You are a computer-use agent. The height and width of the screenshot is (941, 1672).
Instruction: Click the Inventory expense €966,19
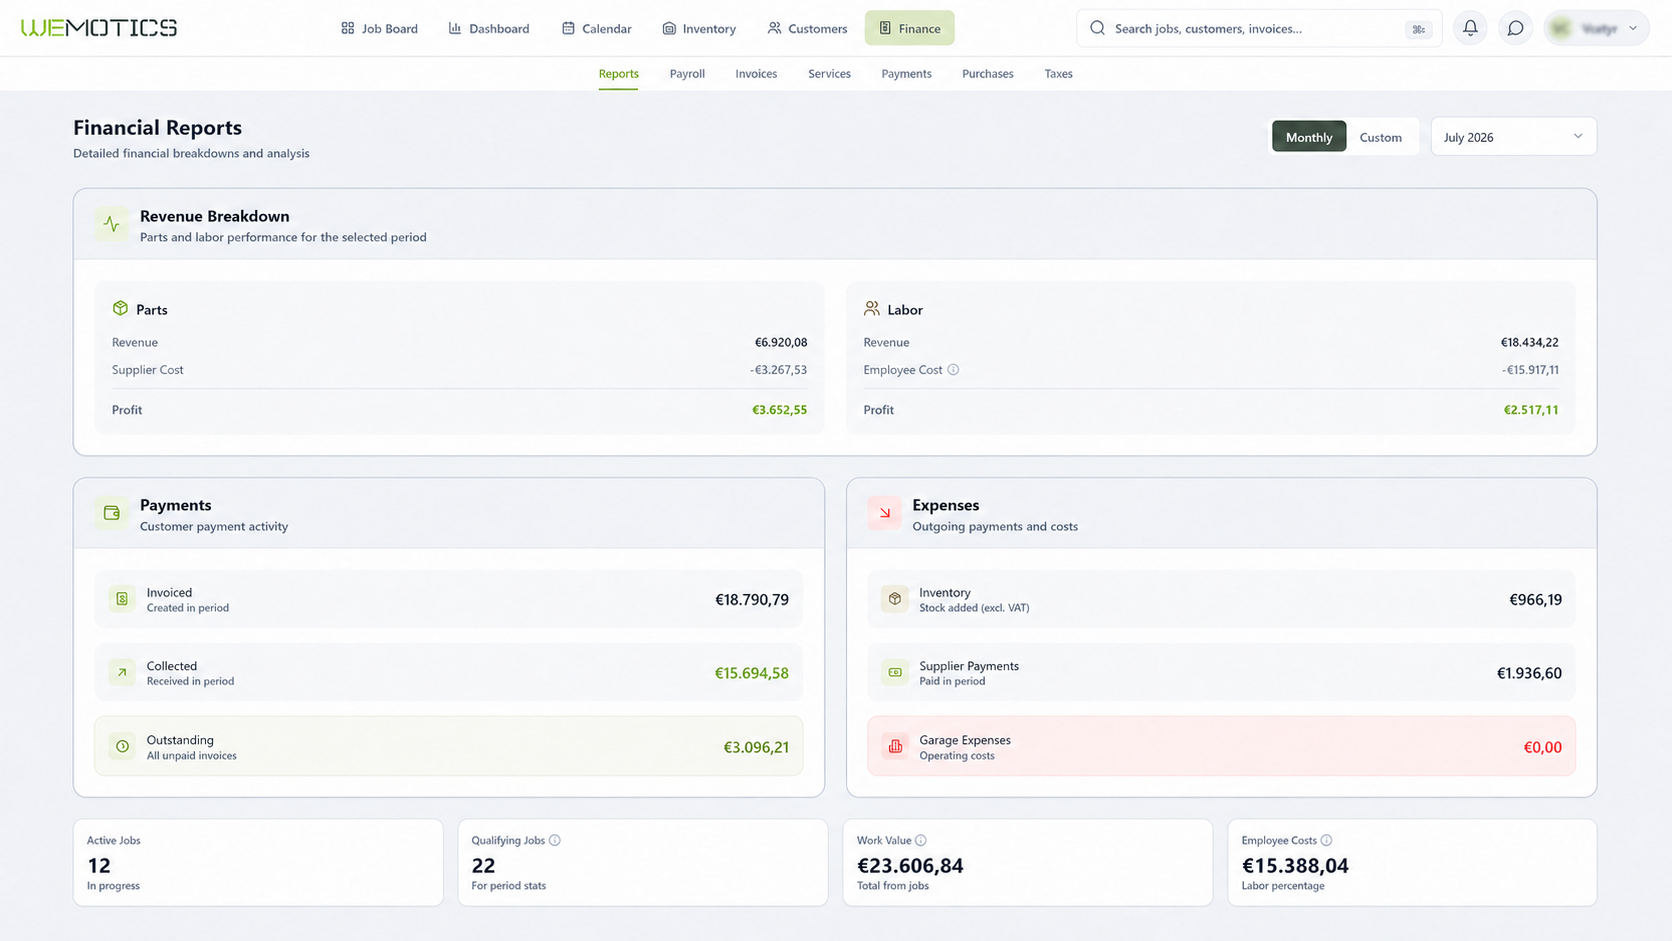1535,600
